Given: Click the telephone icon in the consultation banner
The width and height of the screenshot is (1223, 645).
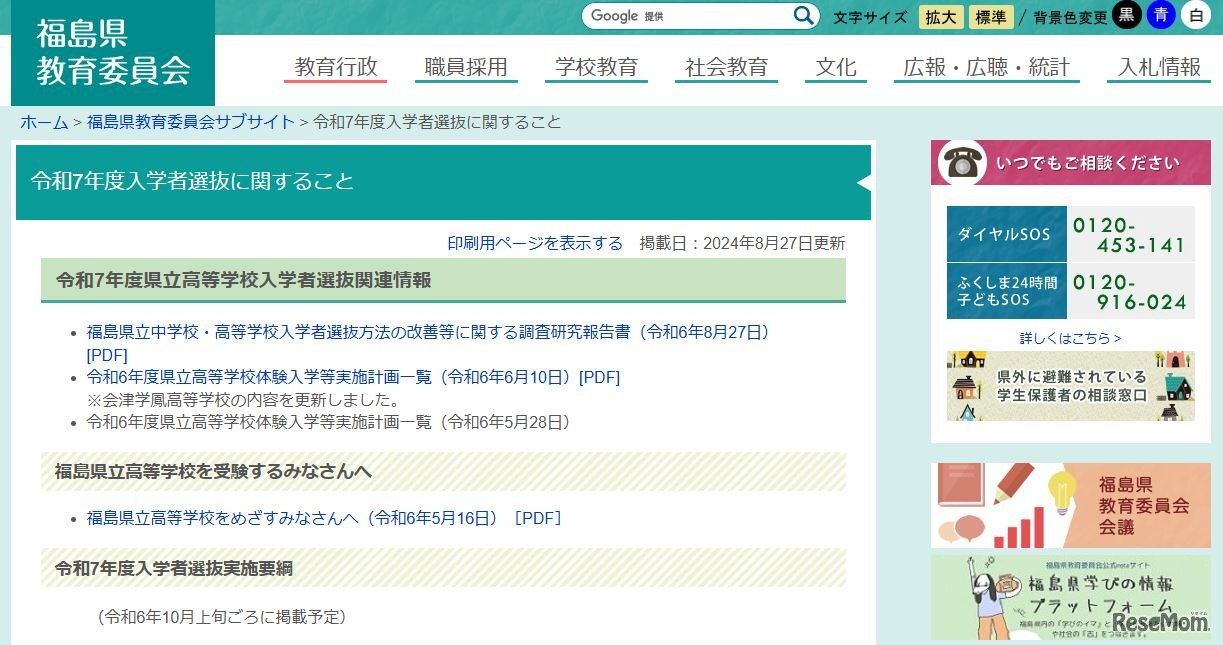Looking at the screenshot, I should pos(961,162).
